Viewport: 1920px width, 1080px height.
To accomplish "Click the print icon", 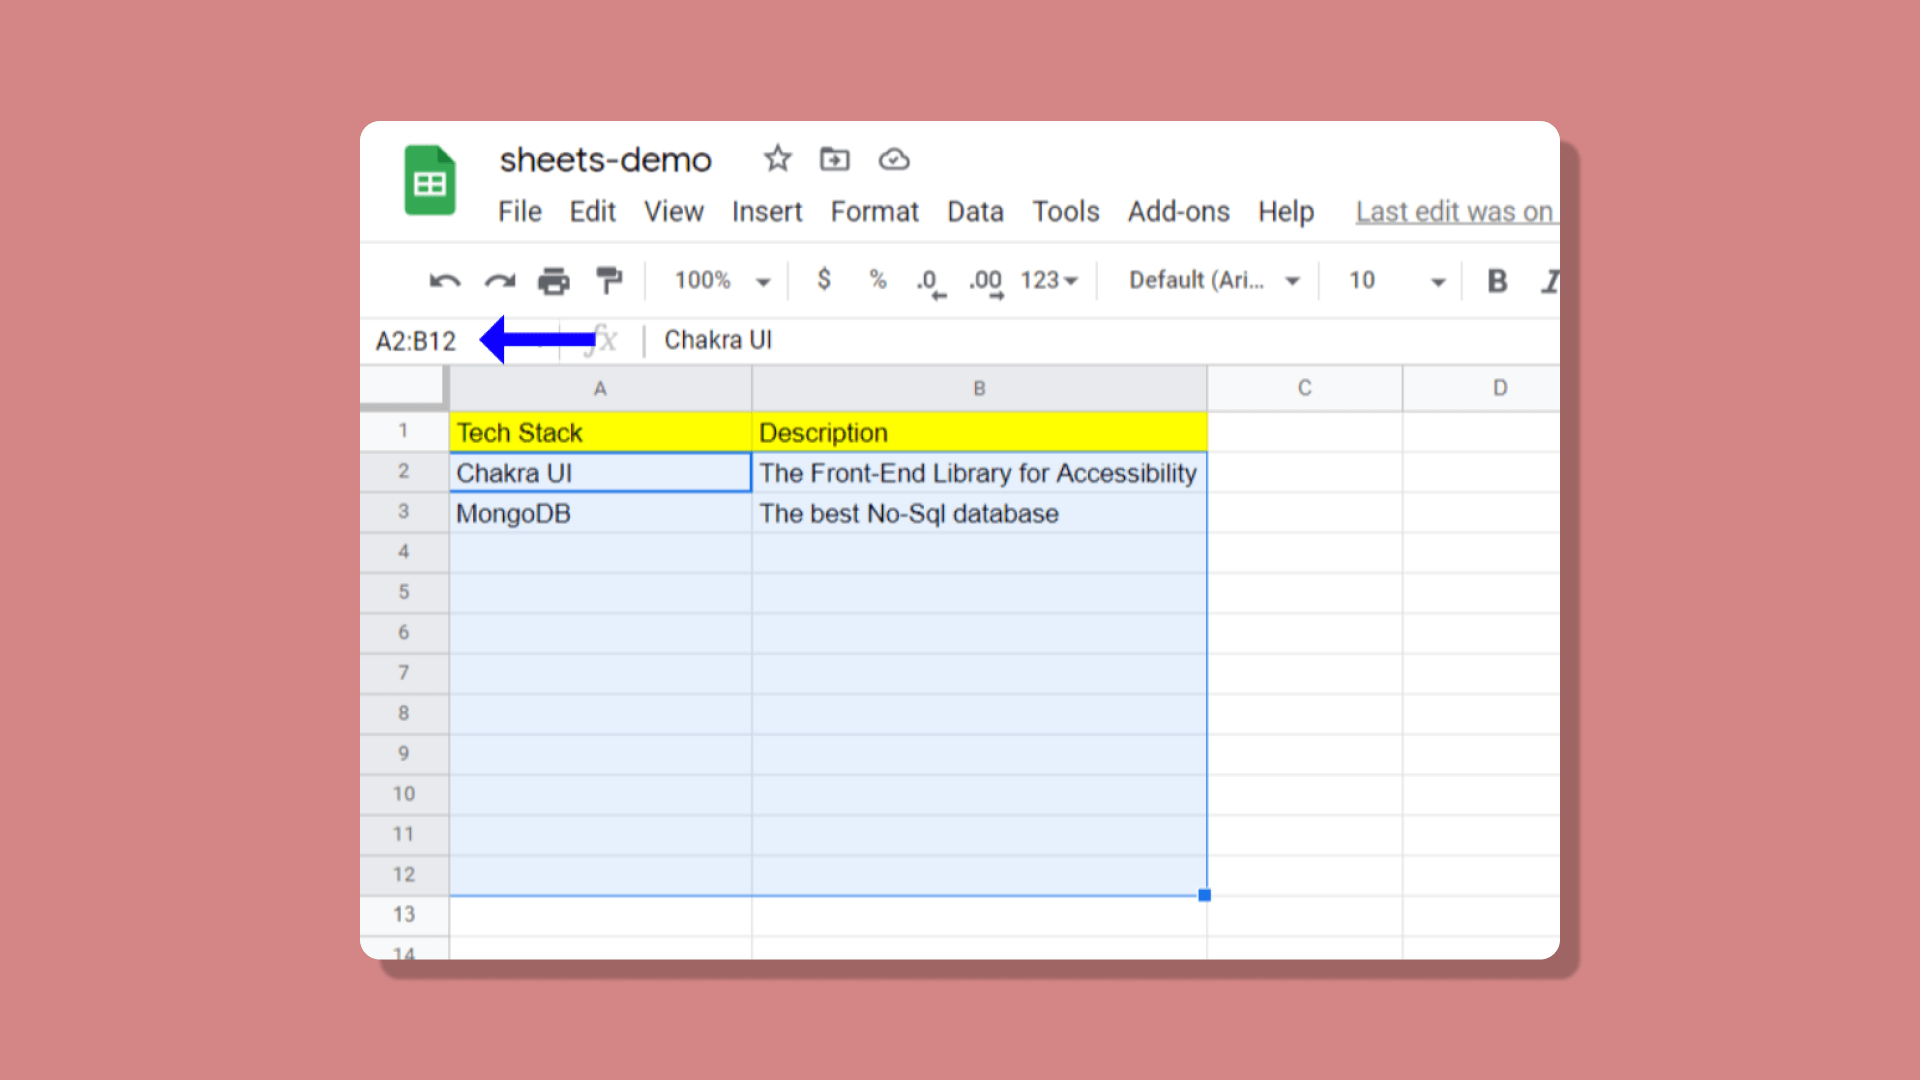I will click(553, 281).
